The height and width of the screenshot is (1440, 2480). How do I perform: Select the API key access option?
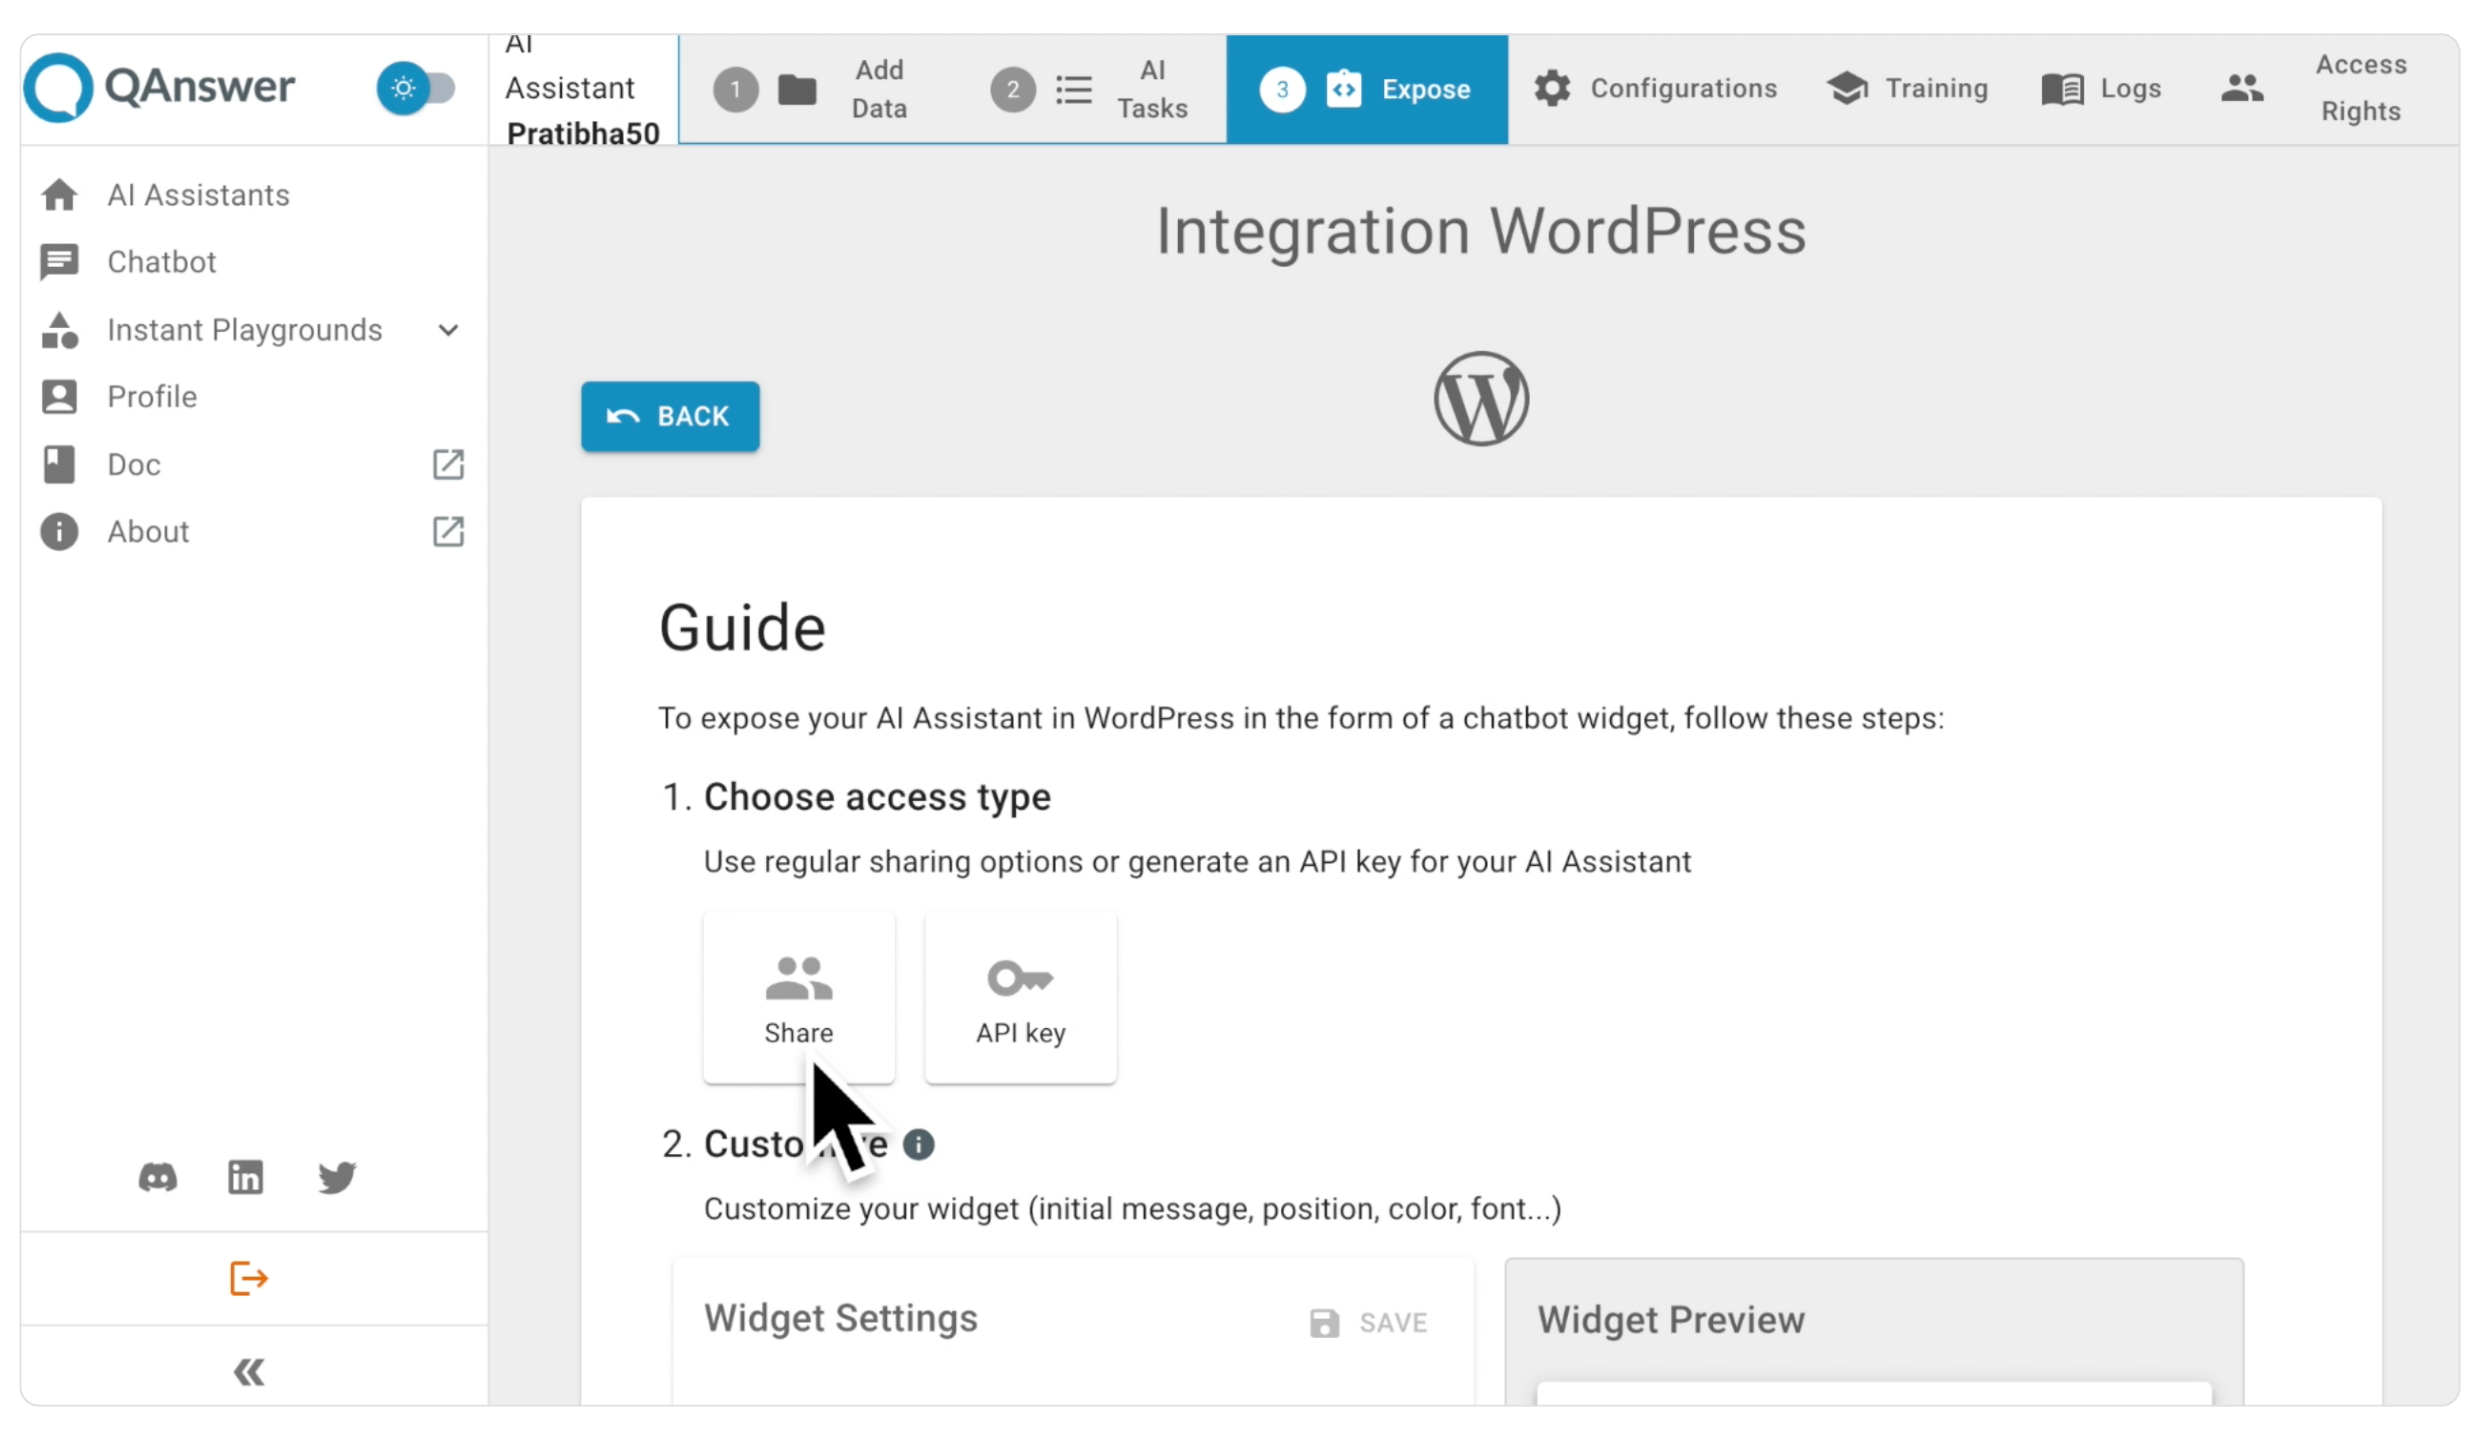tap(1020, 997)
